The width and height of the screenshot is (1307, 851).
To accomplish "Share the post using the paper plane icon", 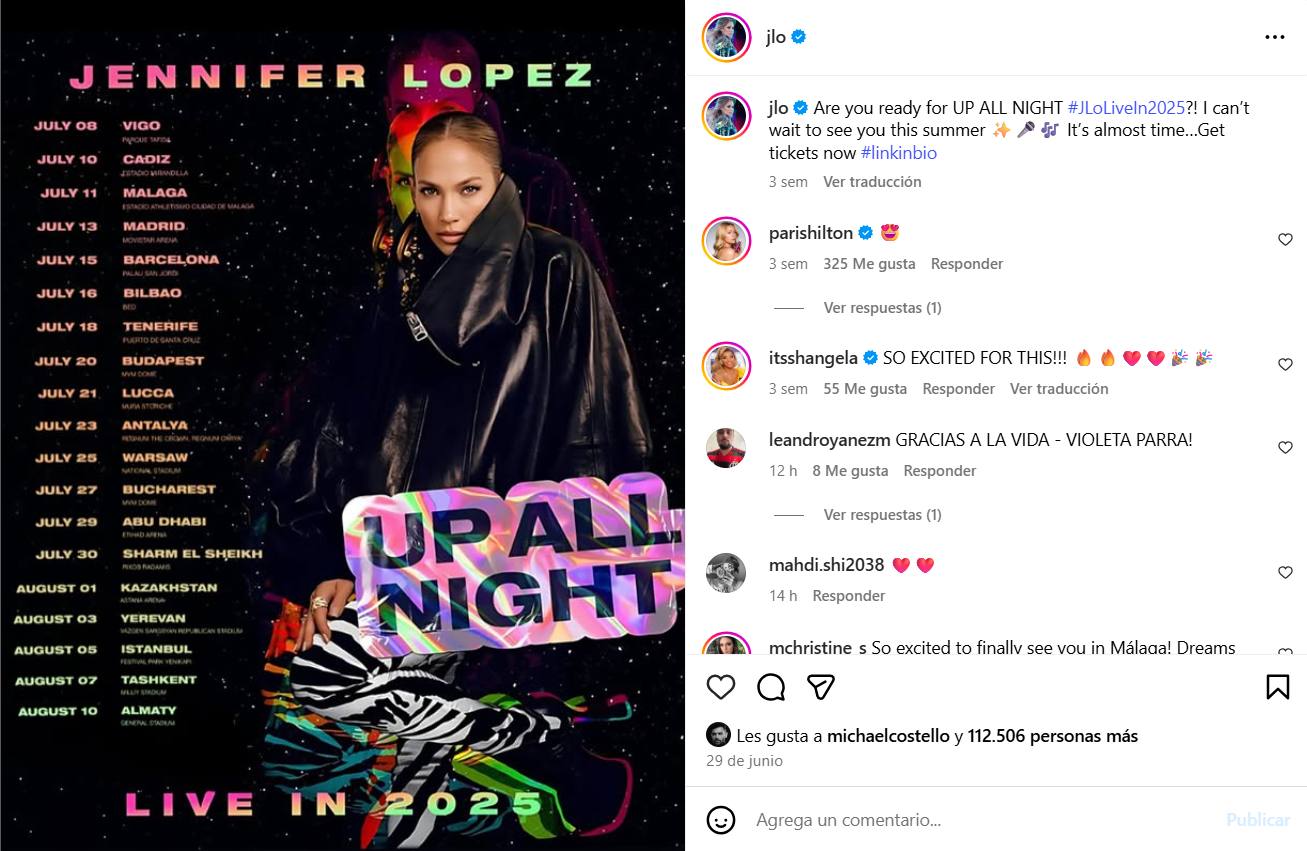I will click(821, 687).
